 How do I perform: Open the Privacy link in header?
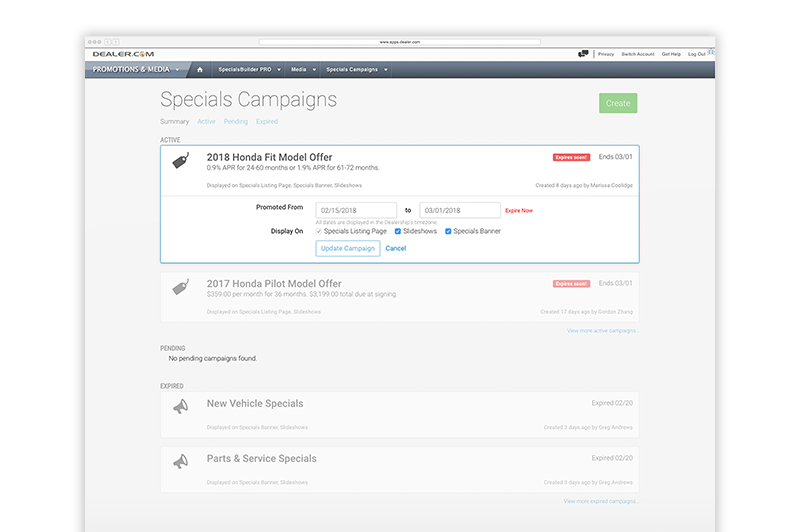(606, 54)
